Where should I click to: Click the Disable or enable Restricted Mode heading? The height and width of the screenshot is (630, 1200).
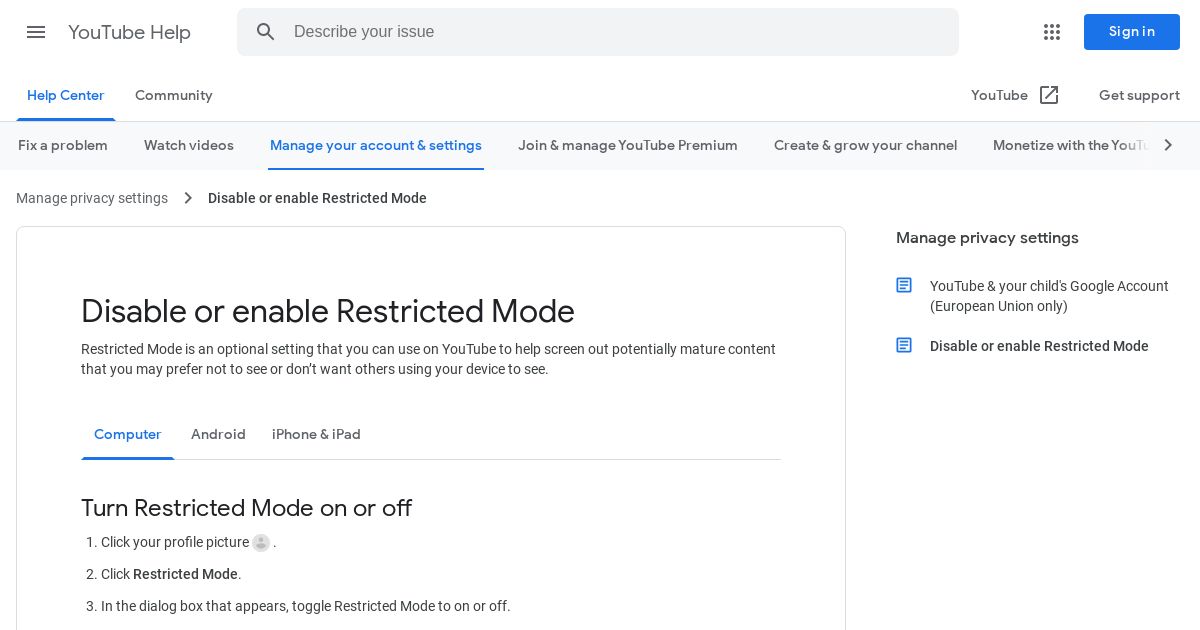click(x=328, y=311)
